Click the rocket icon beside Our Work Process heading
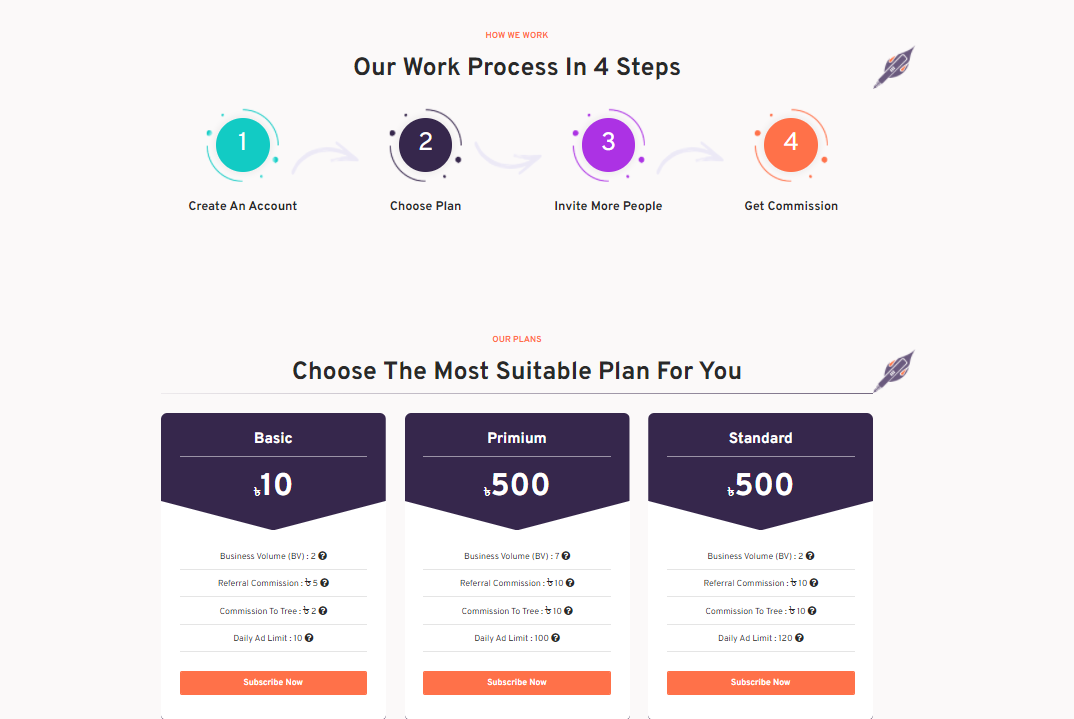The image size is (1074, 719). point(893,66)
